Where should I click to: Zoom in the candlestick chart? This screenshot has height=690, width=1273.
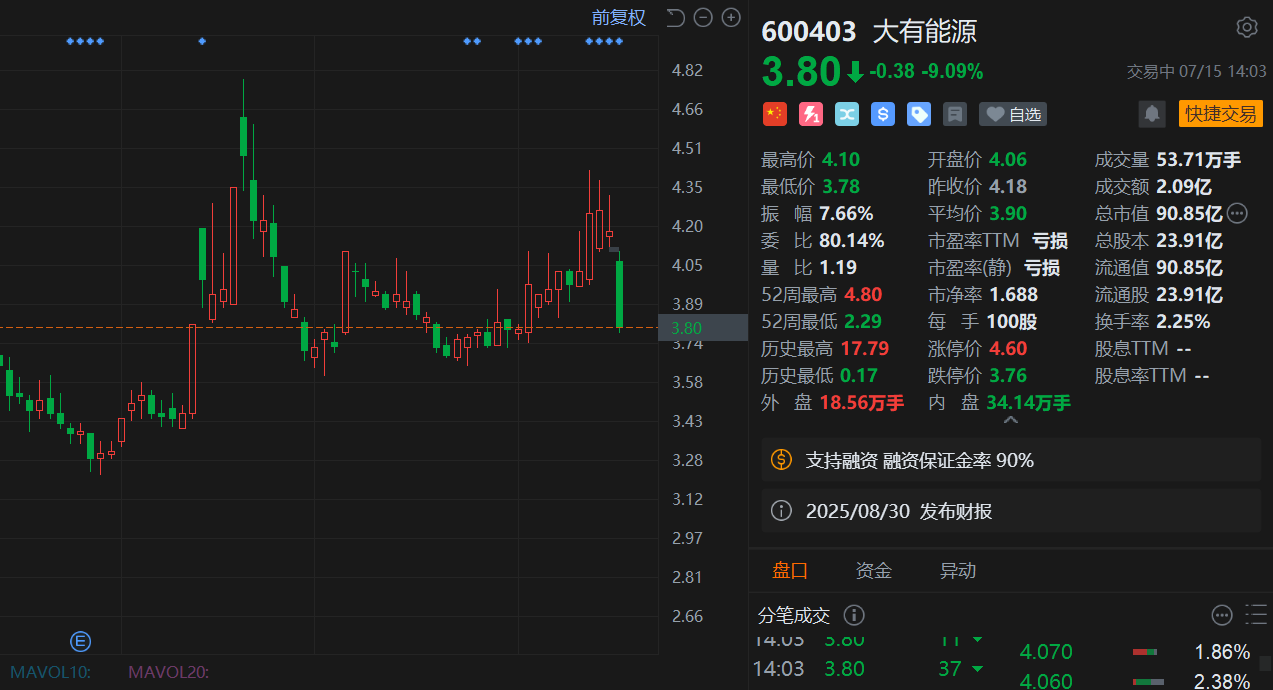731,17
